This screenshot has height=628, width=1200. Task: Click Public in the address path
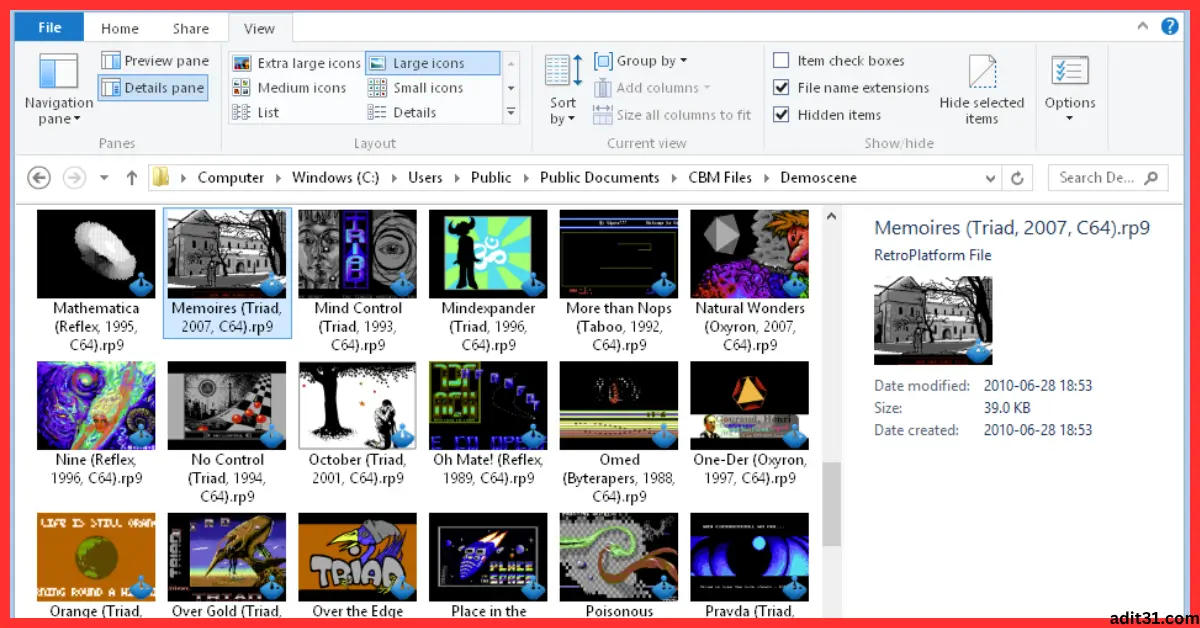491,178
